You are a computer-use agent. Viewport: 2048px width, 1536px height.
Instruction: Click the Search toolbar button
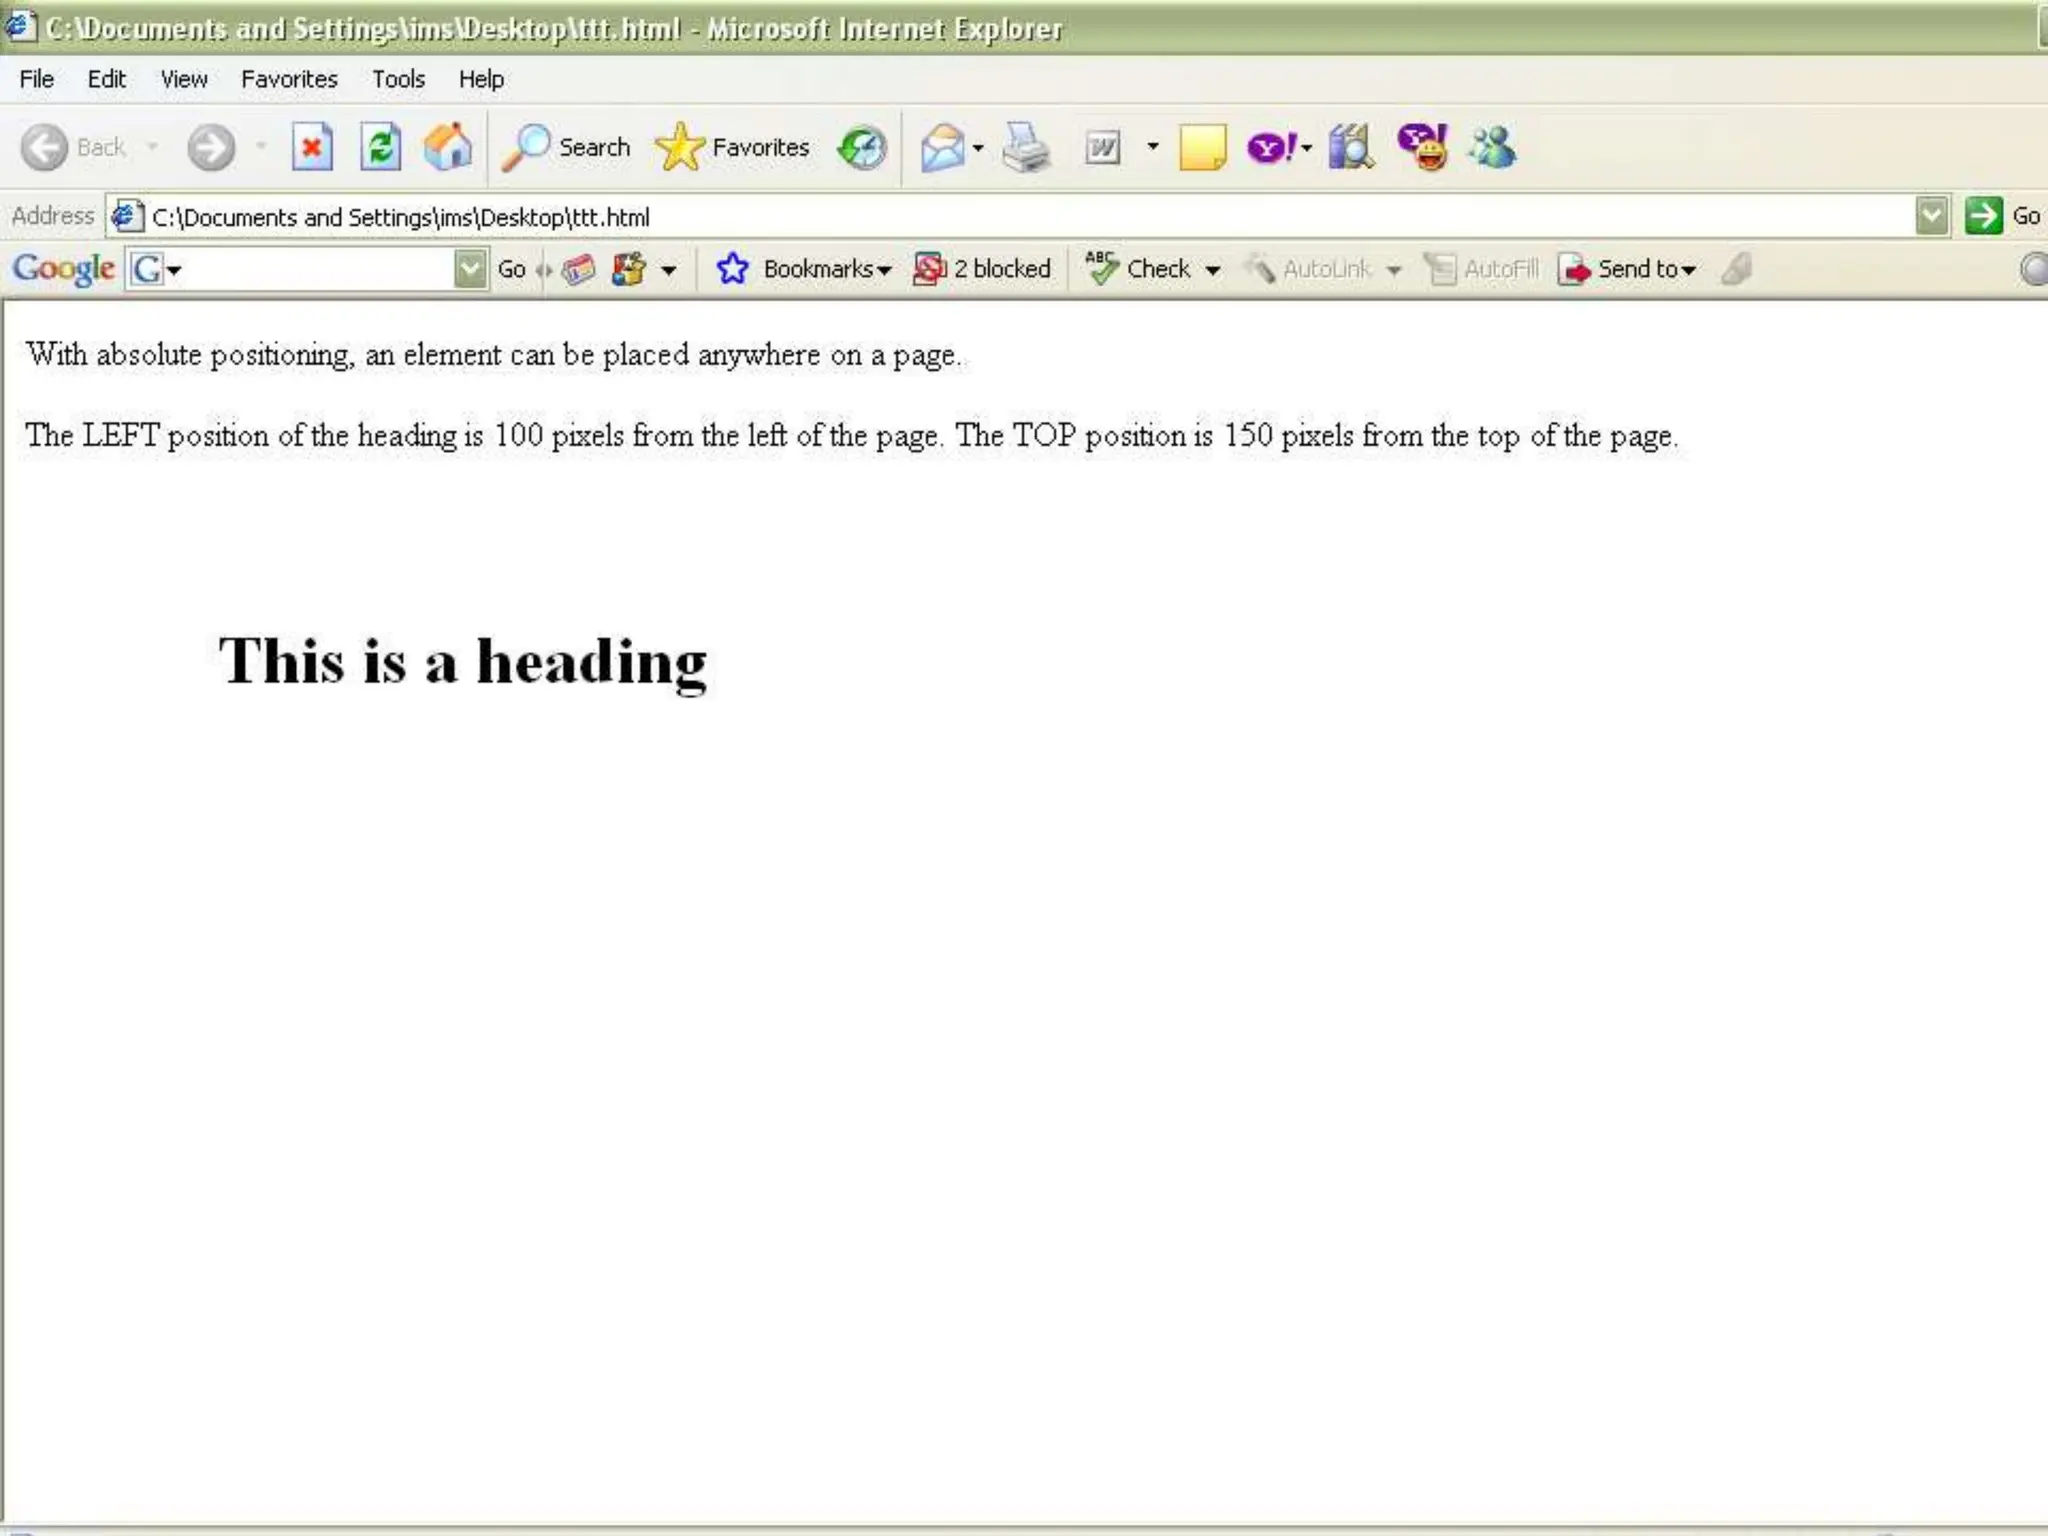point(567,148)
